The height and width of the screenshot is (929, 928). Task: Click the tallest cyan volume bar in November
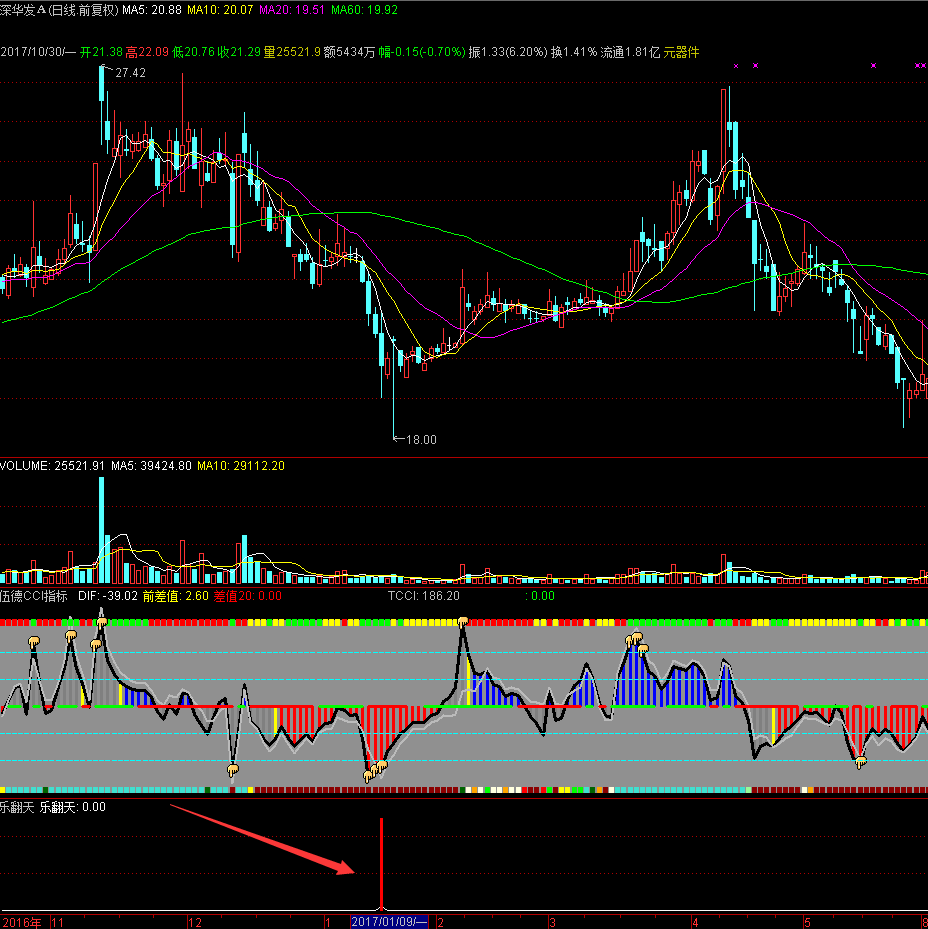coord(101,530)
